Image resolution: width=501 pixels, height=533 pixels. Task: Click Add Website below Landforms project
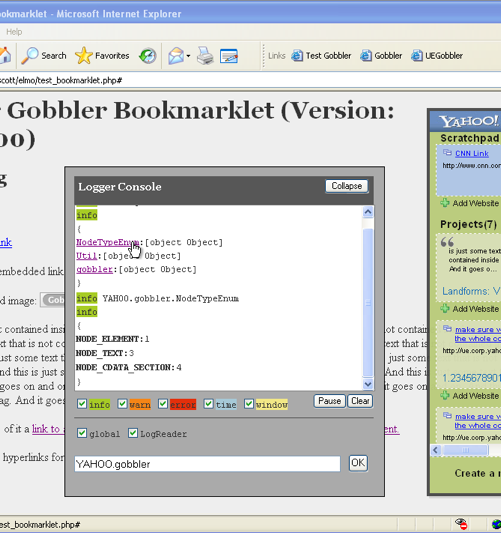[470, 309]
